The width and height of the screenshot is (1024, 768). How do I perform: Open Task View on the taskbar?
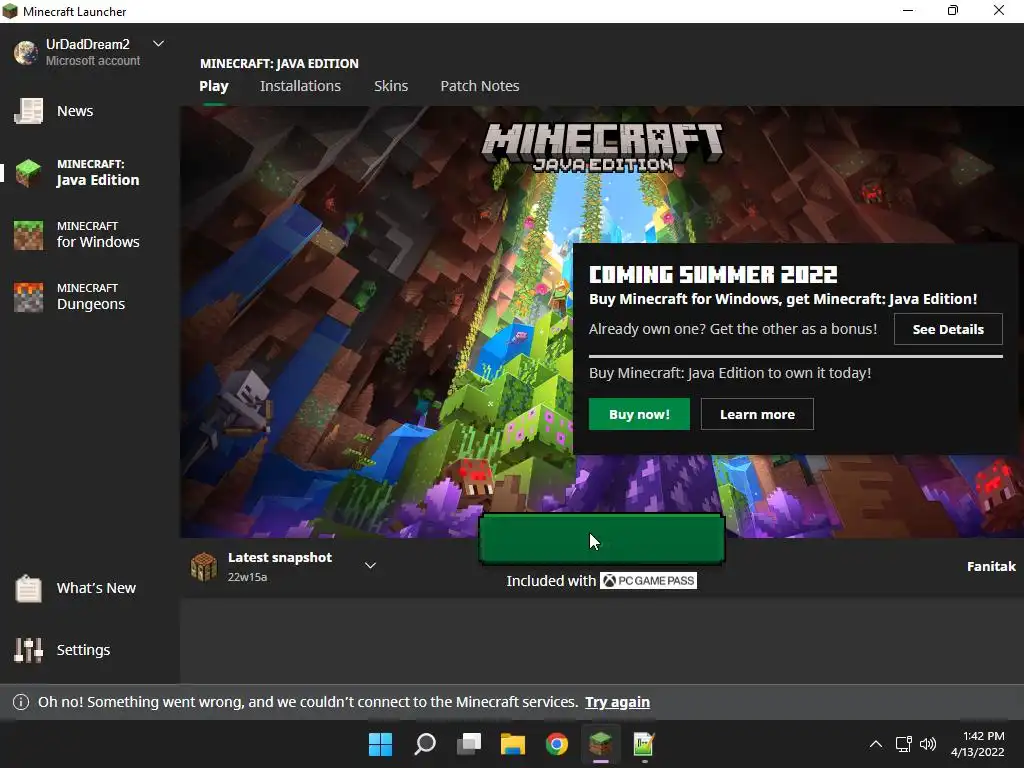coord(469,744)
